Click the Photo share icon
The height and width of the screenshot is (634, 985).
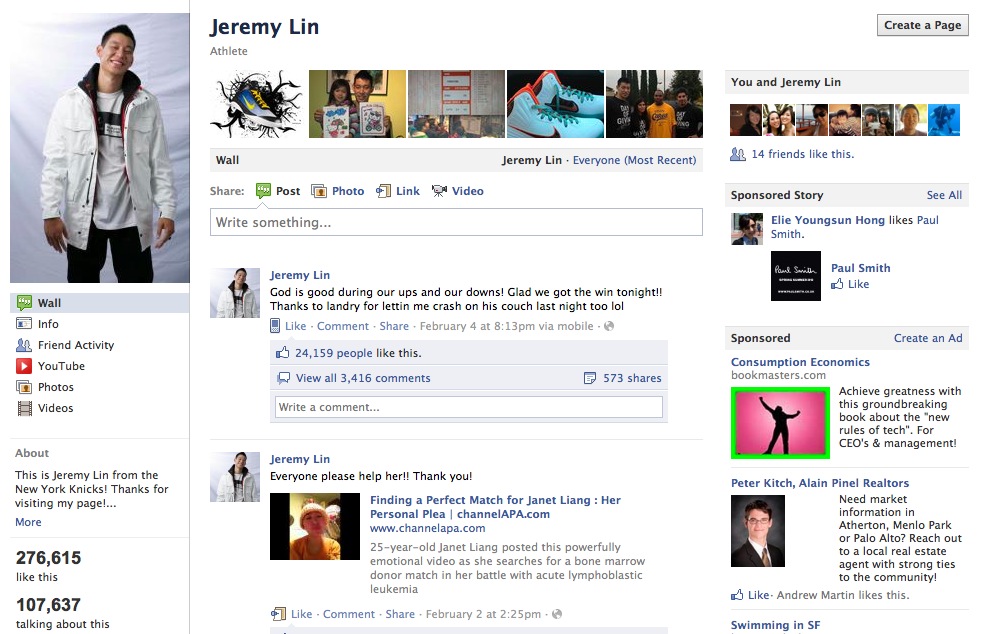[x=319, y=191]
